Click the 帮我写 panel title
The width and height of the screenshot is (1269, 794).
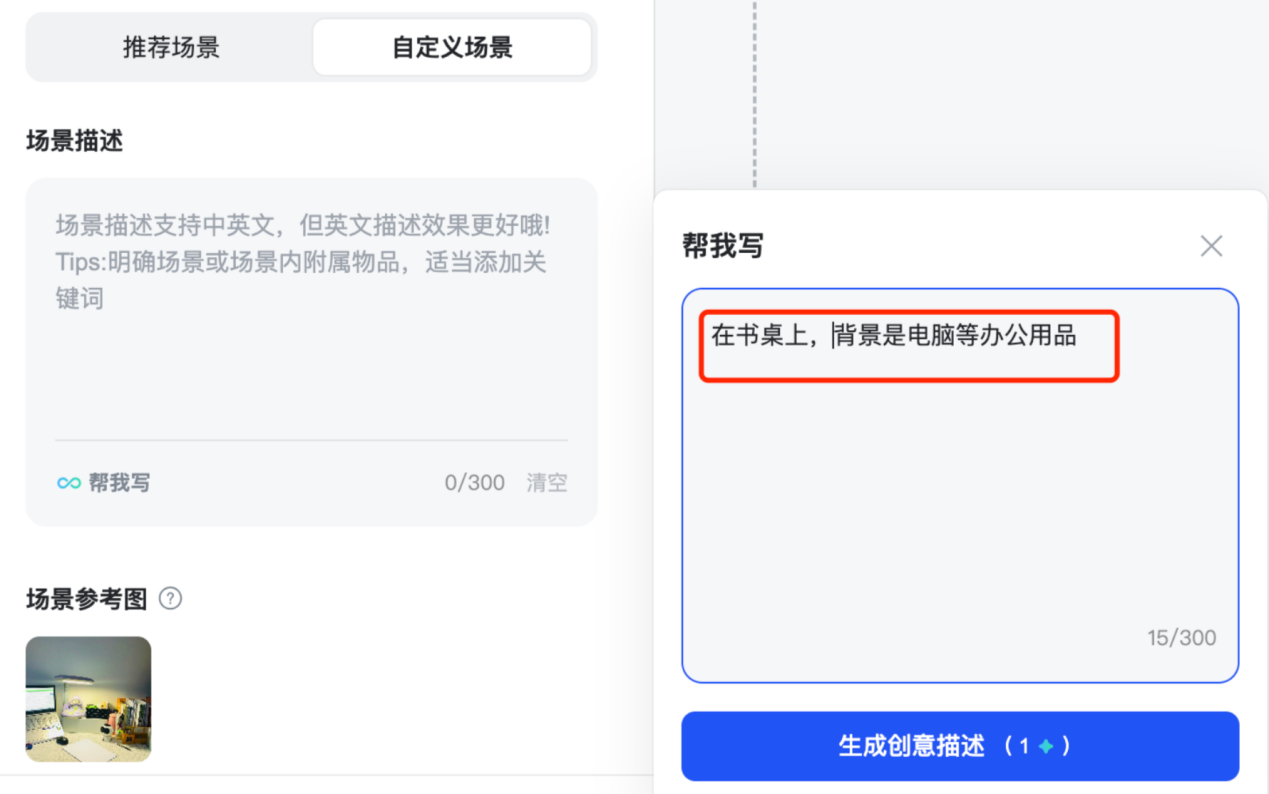[x=723, y=246]
